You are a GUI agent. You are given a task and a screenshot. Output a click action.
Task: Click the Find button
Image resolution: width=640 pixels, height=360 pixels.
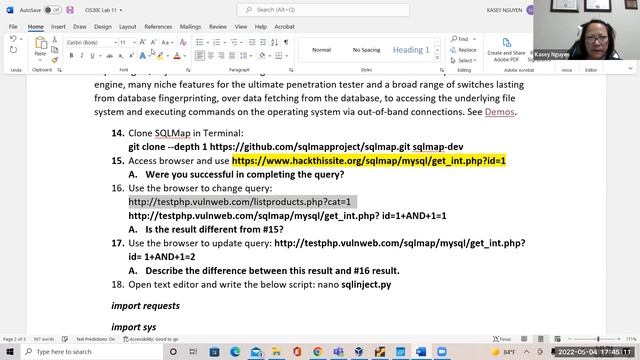[460, 39]
